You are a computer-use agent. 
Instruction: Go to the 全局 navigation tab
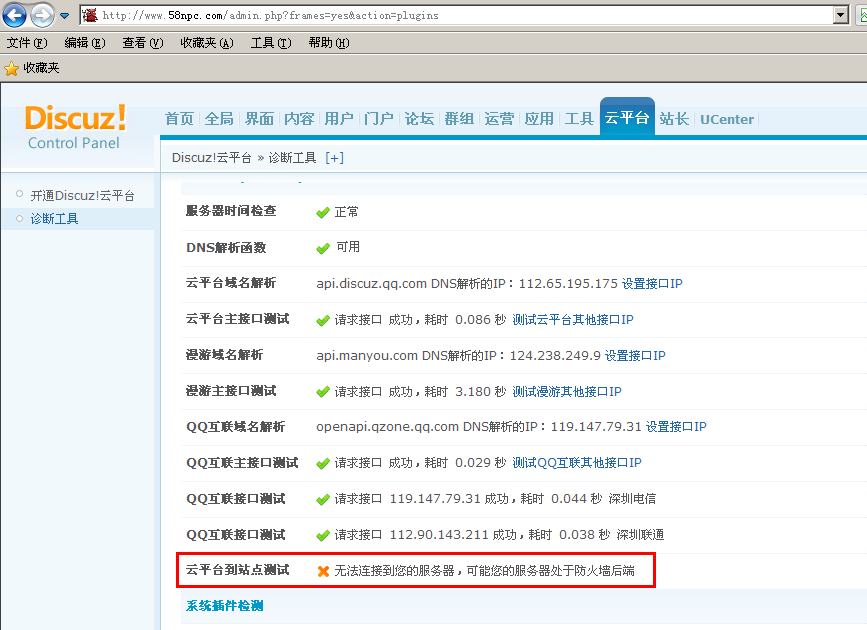pyautogui.click(x=219, y=119)
